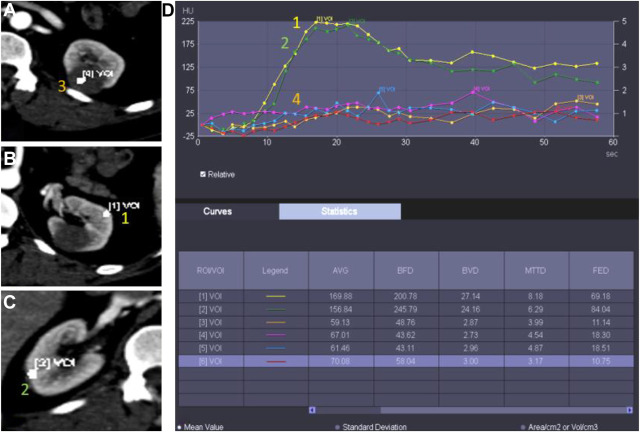The height and width of the screenshot is (432, 640).
Task: Toggle the Relative checkbox
Action: (203, 174)
